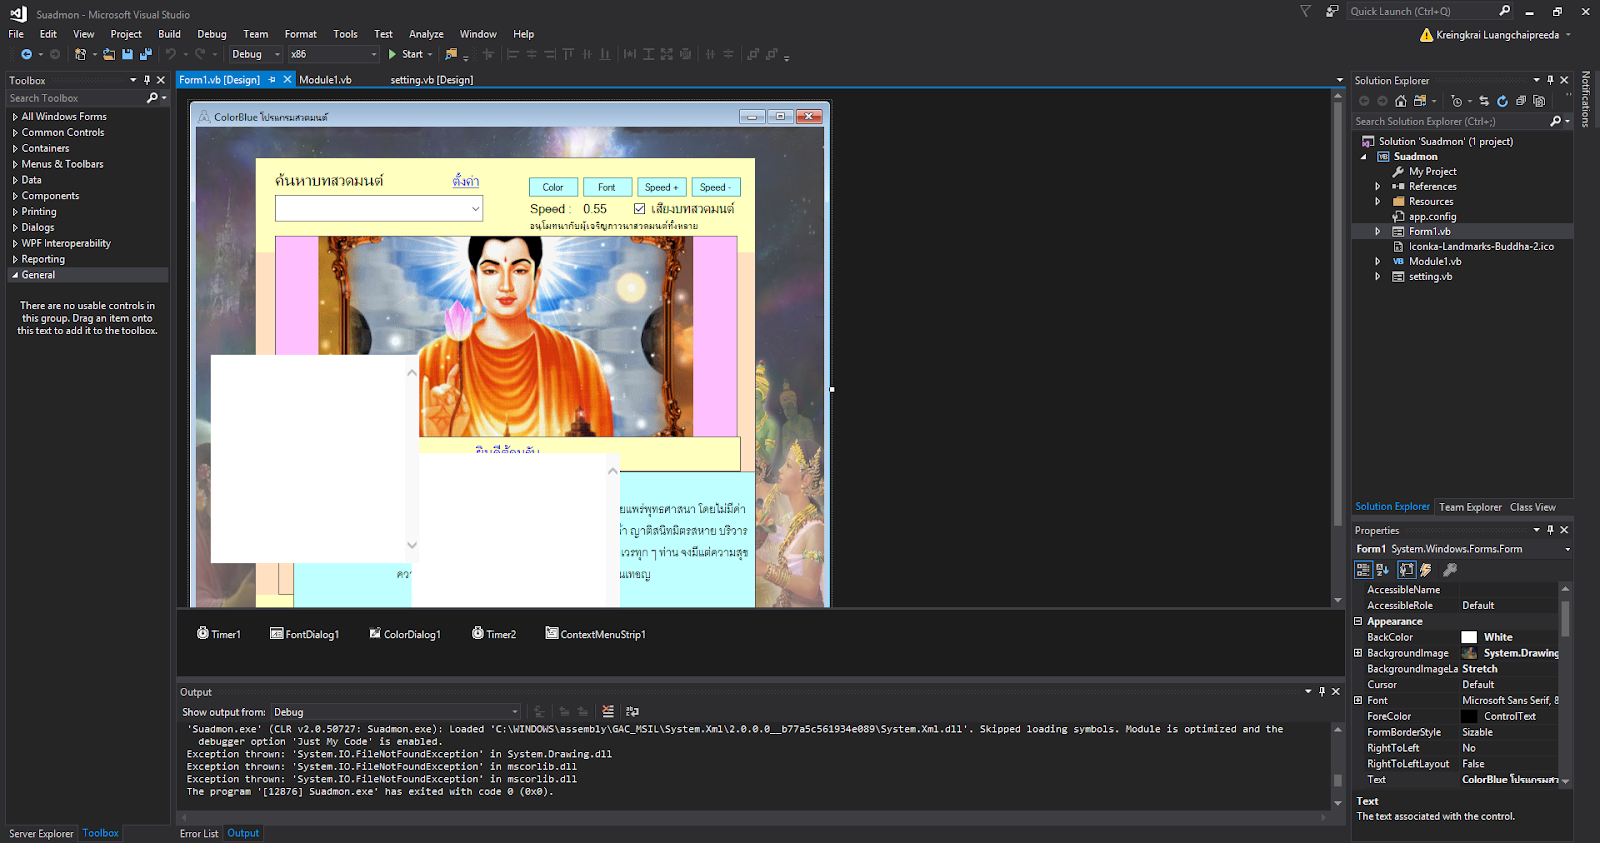1600x843 pixels.
Task: Click the Quick Launch search icon
Action: point(1505,11)
